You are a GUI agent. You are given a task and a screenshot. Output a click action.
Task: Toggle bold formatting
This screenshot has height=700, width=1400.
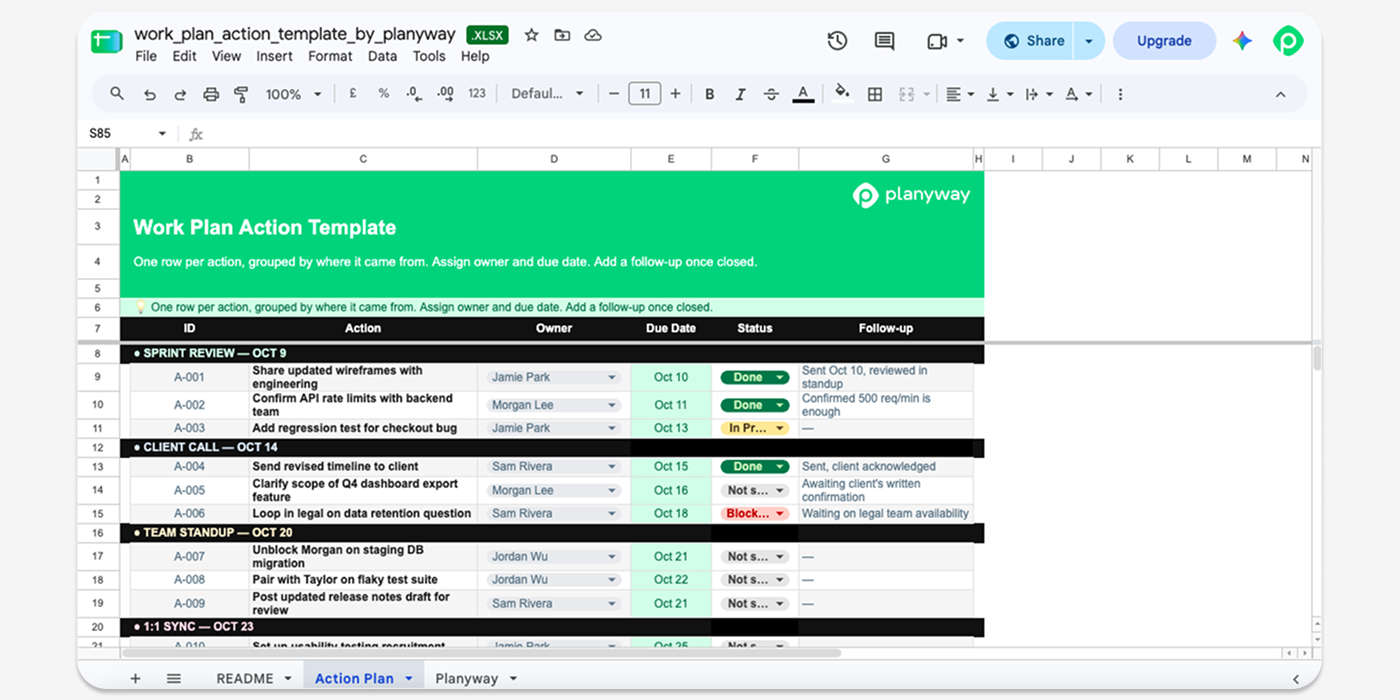tap(710, 94)
